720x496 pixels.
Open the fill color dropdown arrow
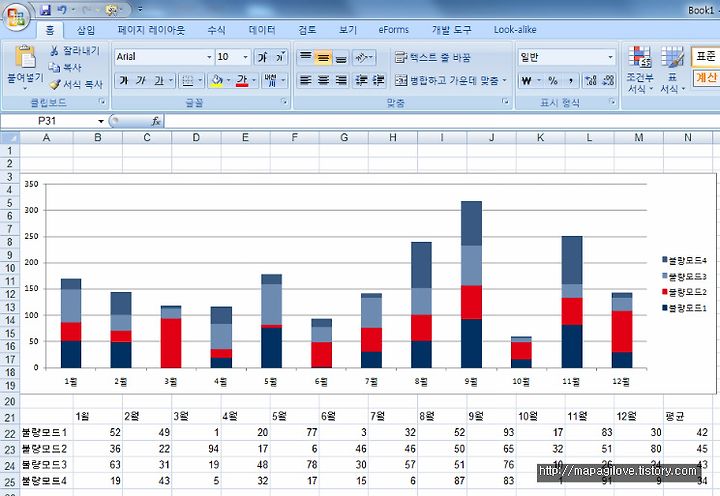point(228,81)
